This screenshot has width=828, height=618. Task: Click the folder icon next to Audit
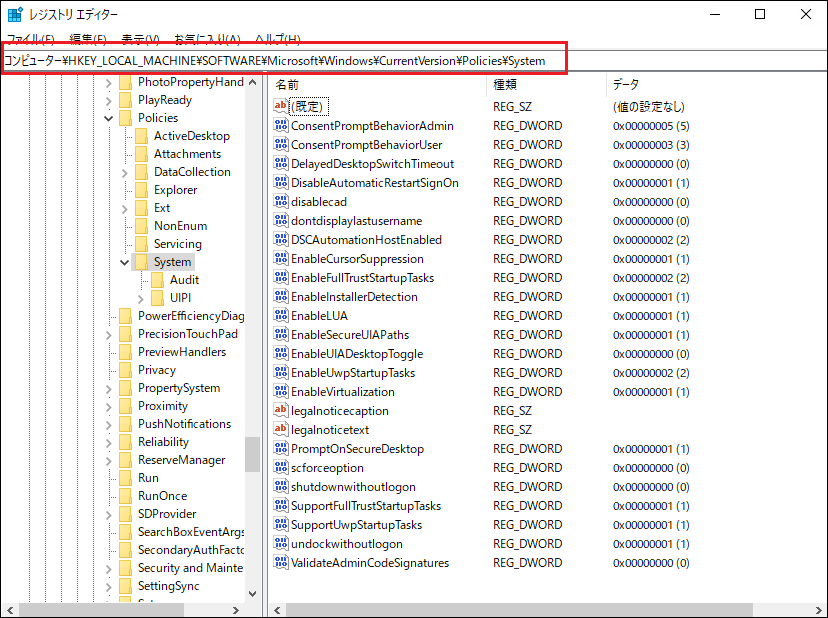158,279
